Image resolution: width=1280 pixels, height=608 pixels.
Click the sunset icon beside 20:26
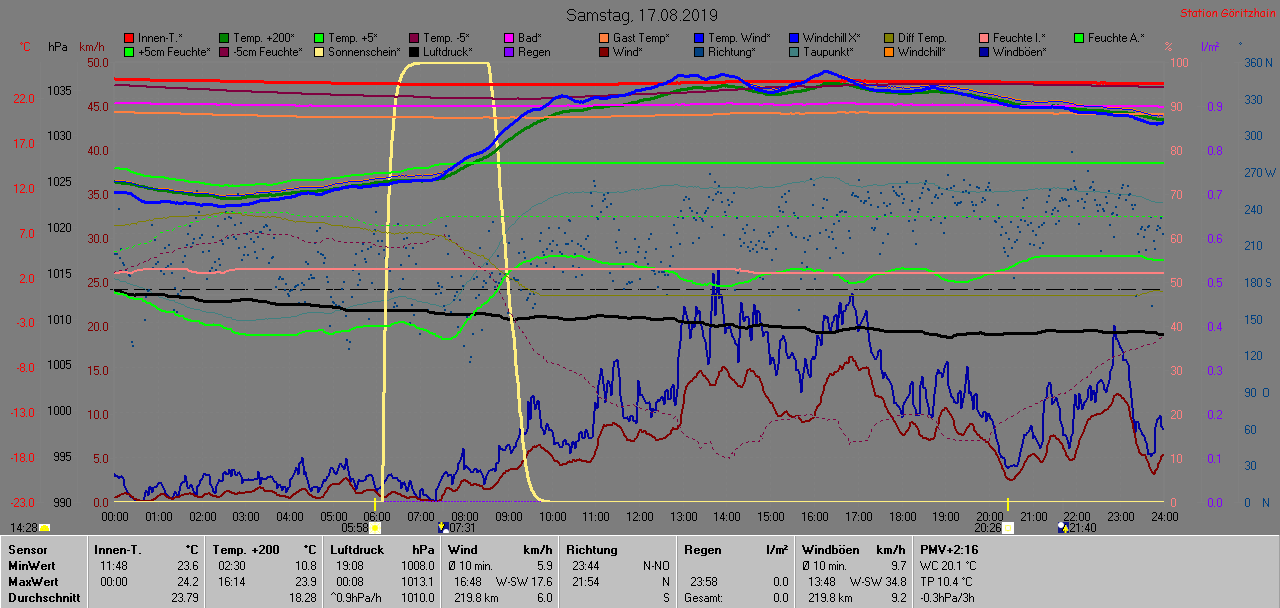(x=1008, y=527)
